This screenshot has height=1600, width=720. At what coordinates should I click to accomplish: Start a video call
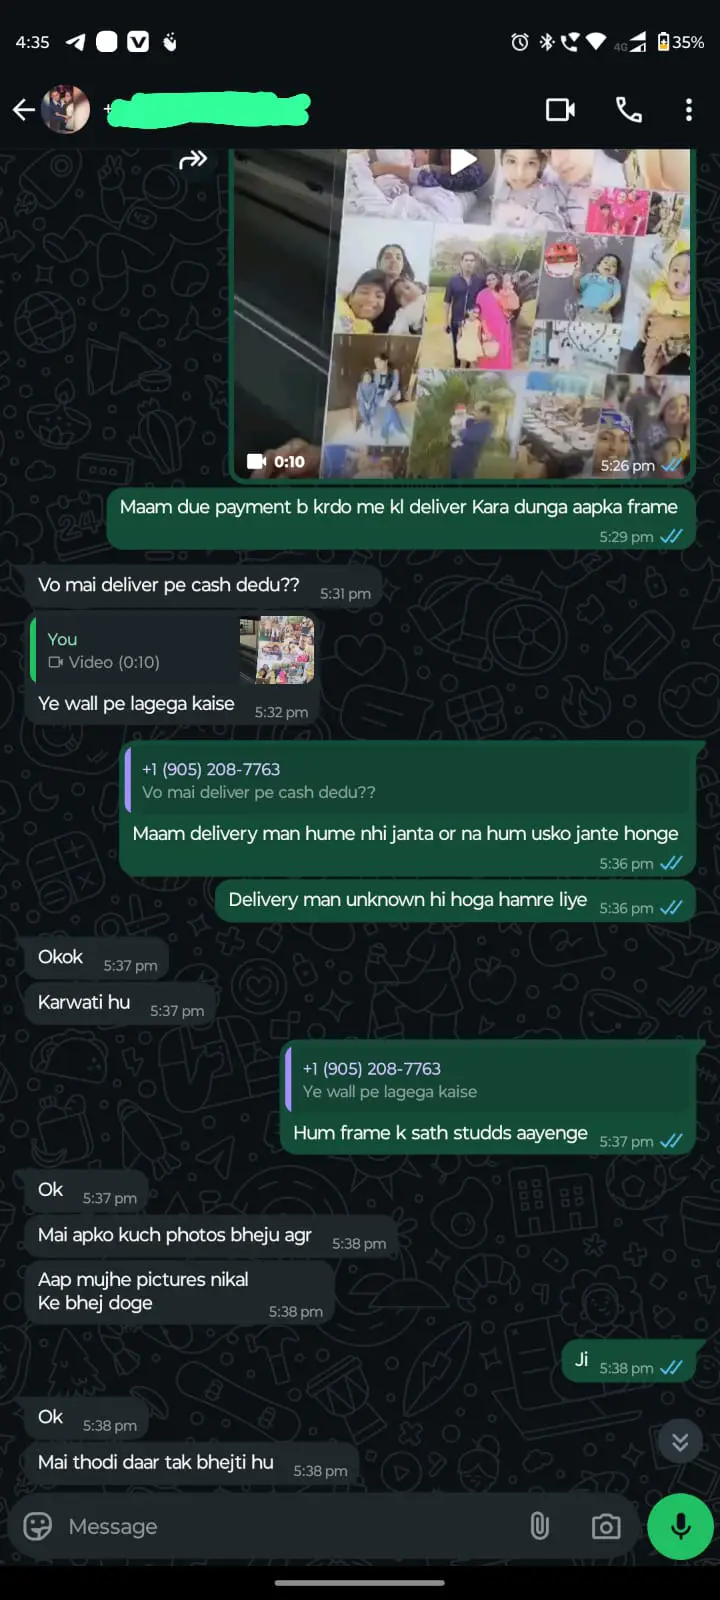[x=560, y=110]
